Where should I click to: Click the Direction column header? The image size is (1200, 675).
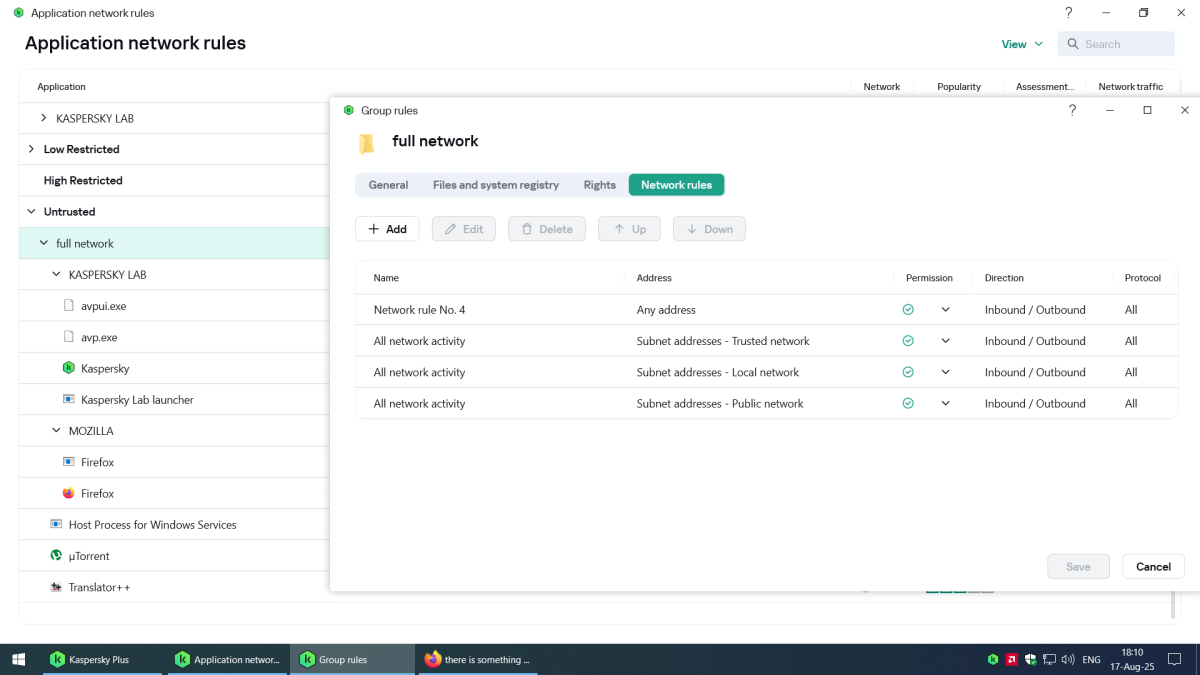coord(1004,278)
